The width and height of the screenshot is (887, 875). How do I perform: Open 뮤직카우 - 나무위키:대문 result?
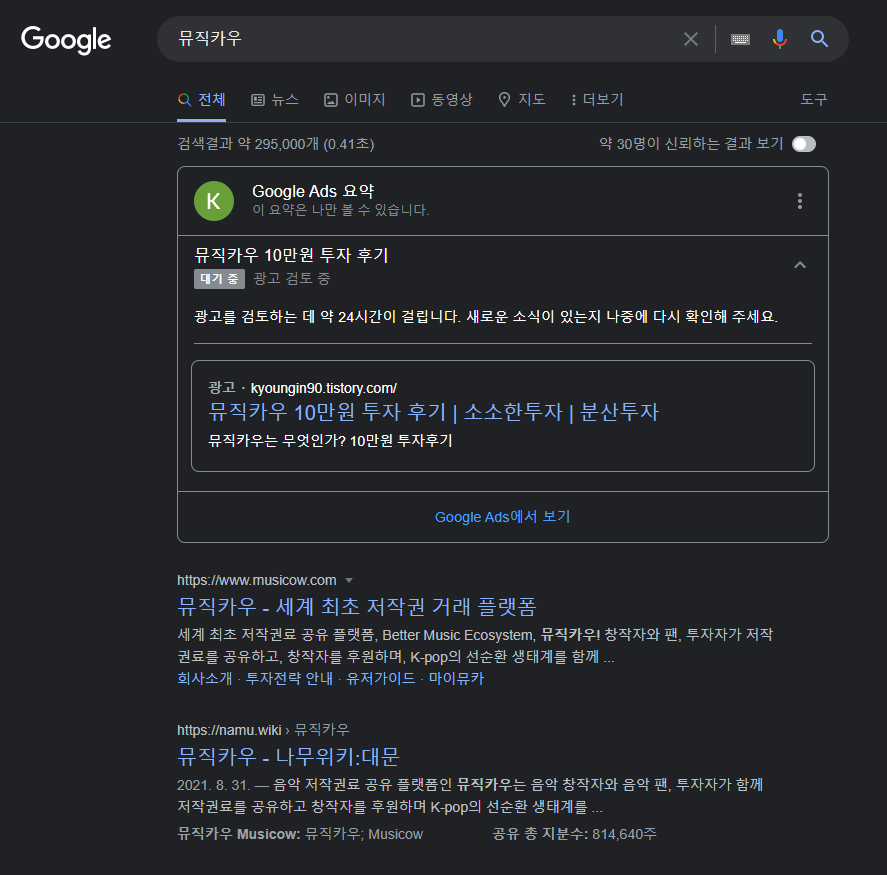pyautogui.click(x=289, y=756)
